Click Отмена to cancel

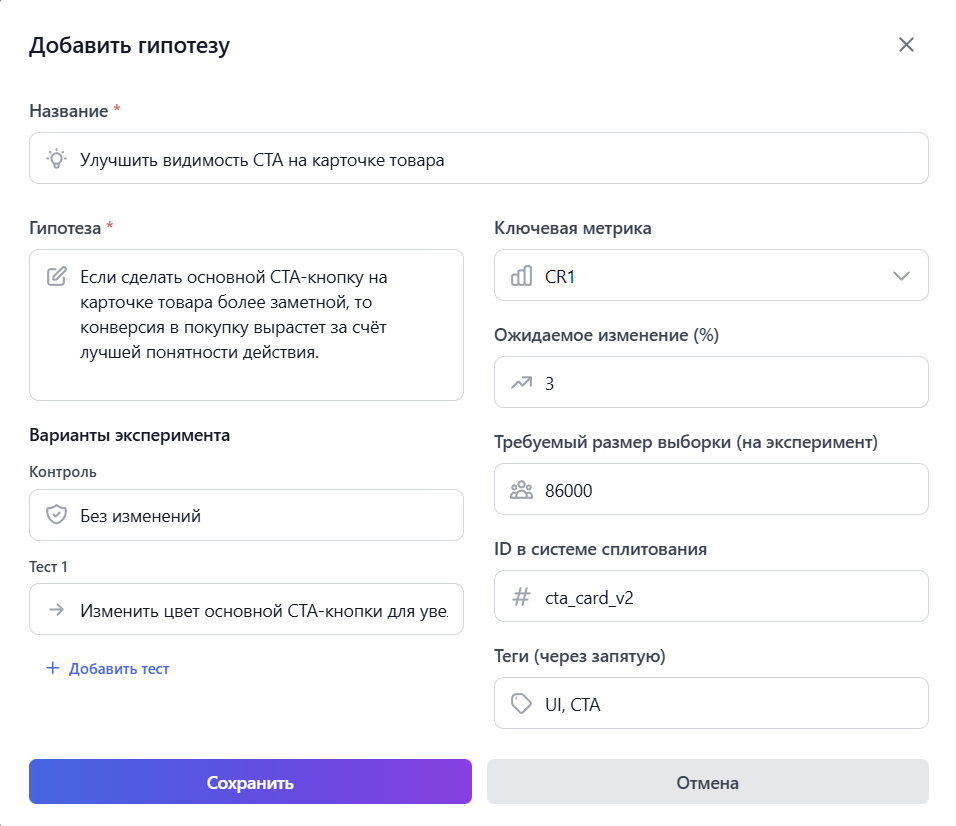706,782
